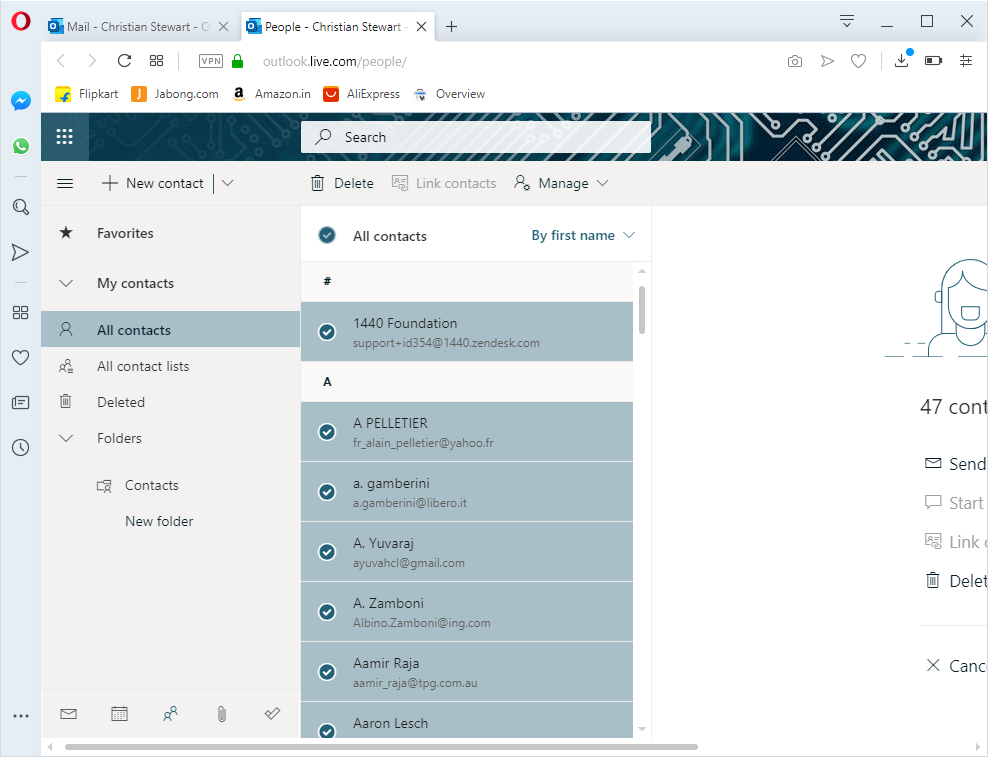The width and height of the screenshot is (988, 757).
Task: Open Messenger in Opera sidebar
Action: pos(21,101)
